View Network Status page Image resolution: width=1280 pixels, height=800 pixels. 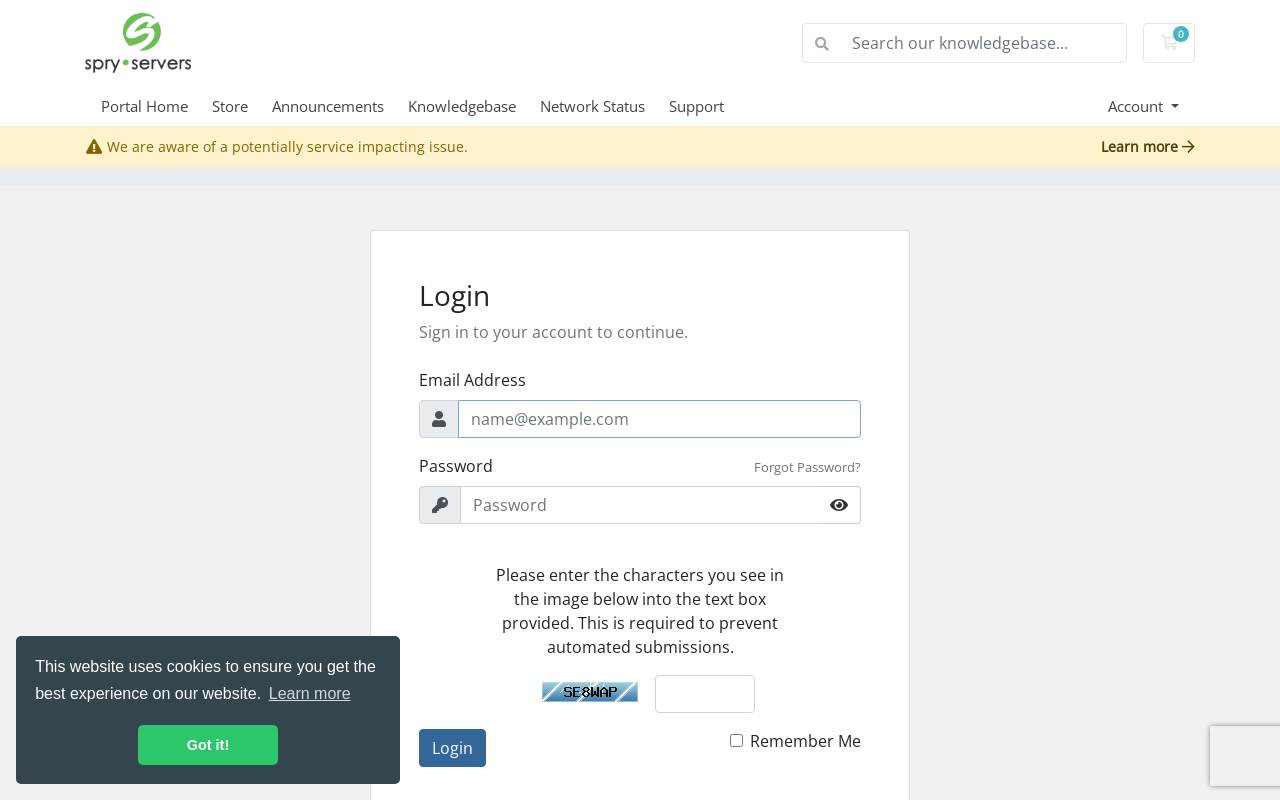point(592,106)
